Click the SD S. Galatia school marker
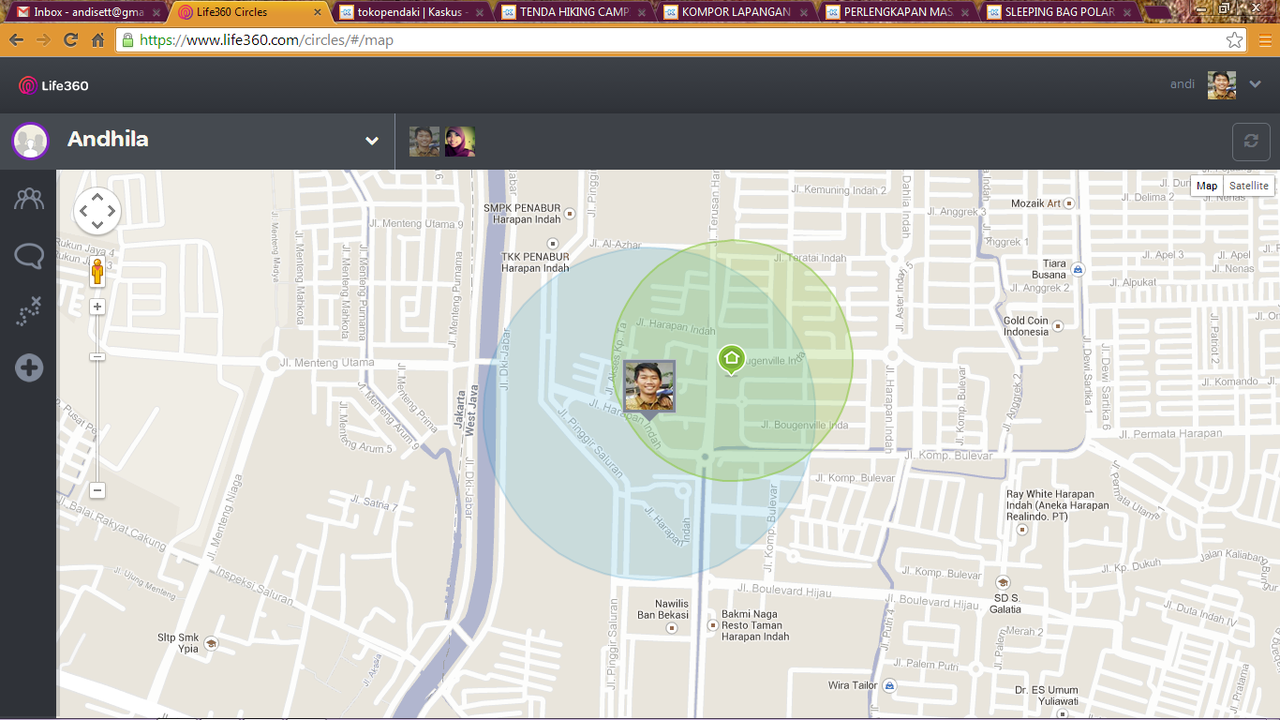This screenshot has width=1280, height=720. (1003, 582)
